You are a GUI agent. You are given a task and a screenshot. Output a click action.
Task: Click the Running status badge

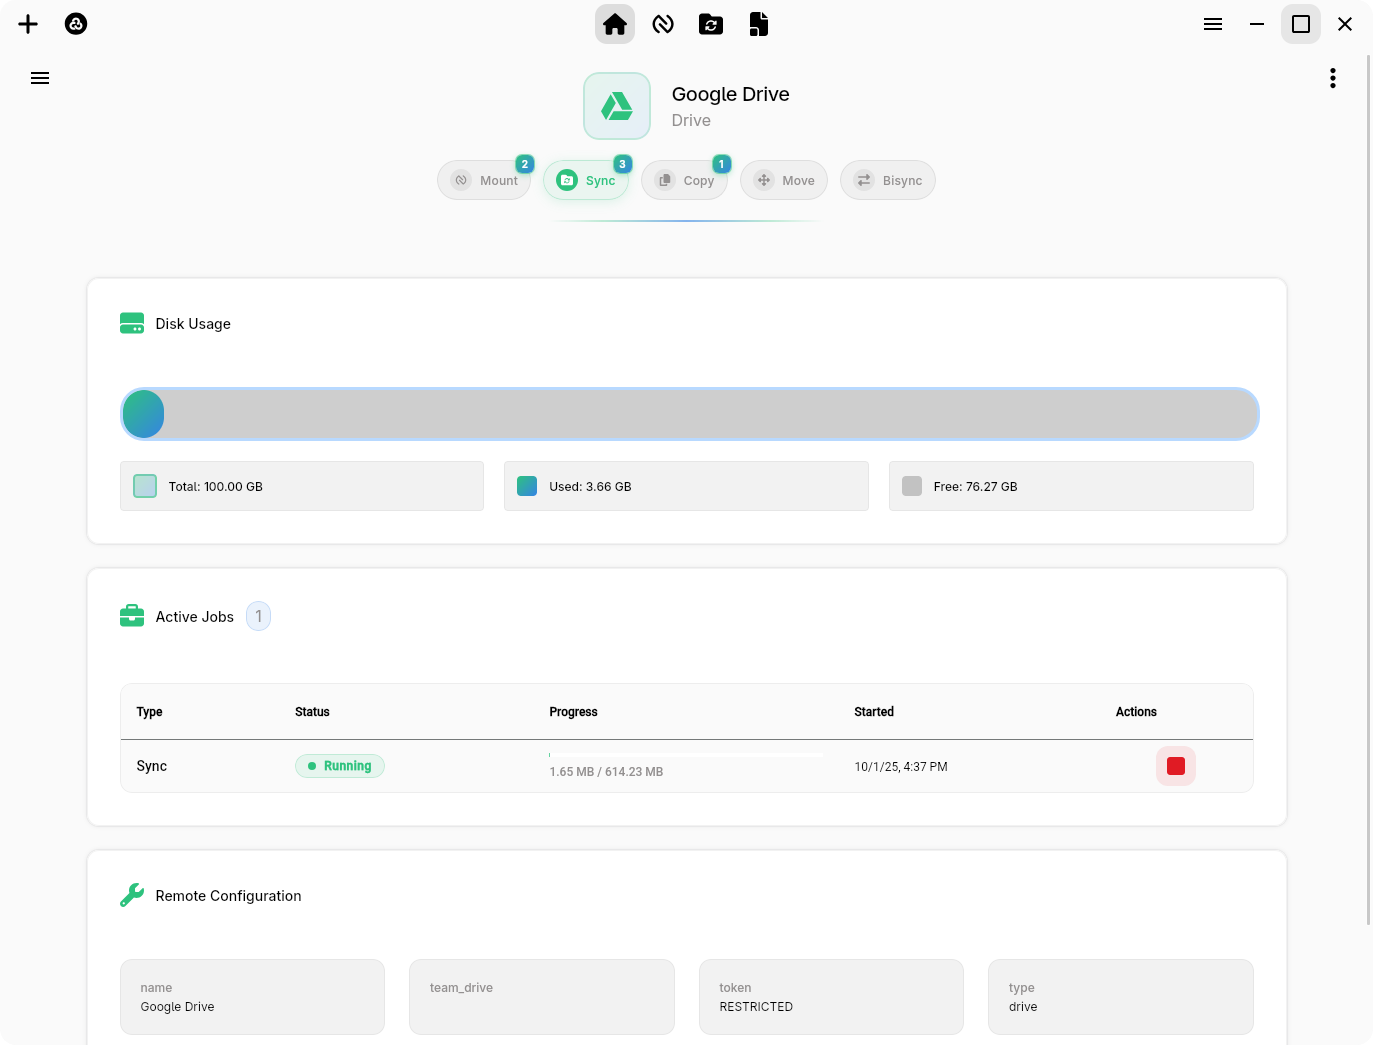(x=340, y=766)
